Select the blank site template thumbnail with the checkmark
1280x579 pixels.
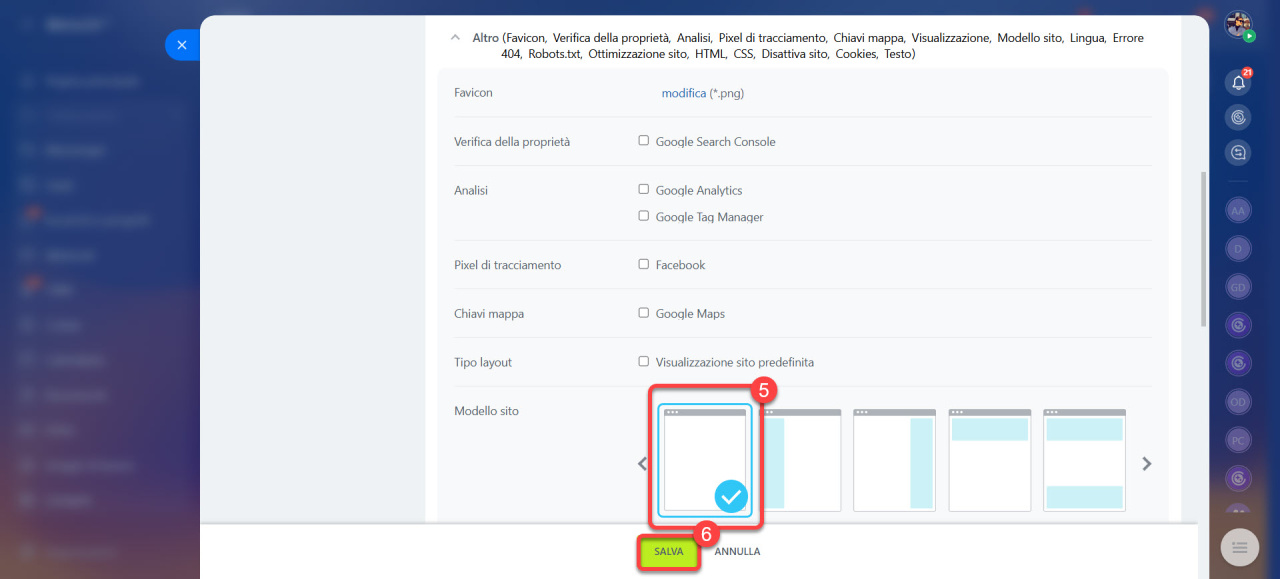[704, 460]
